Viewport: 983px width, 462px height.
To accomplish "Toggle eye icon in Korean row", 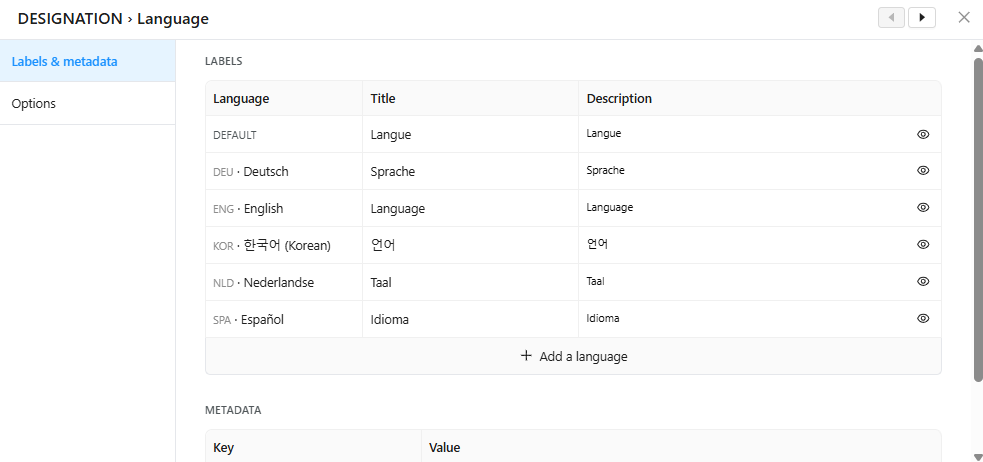I will tap(923, 244).
